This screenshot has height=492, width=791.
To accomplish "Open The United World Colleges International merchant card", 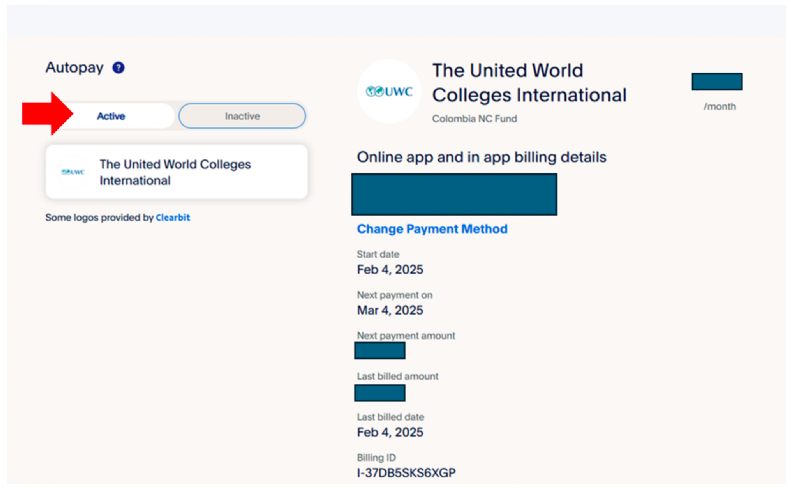I will (x=177, y=172).
